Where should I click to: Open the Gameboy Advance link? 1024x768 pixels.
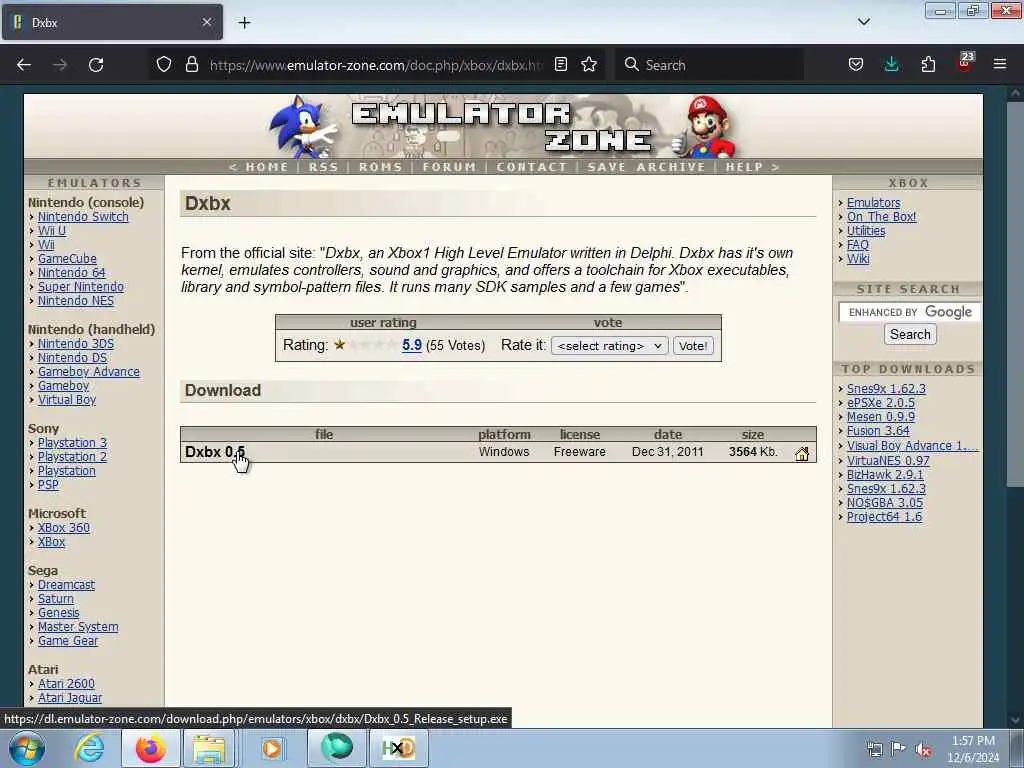[89, 372]
